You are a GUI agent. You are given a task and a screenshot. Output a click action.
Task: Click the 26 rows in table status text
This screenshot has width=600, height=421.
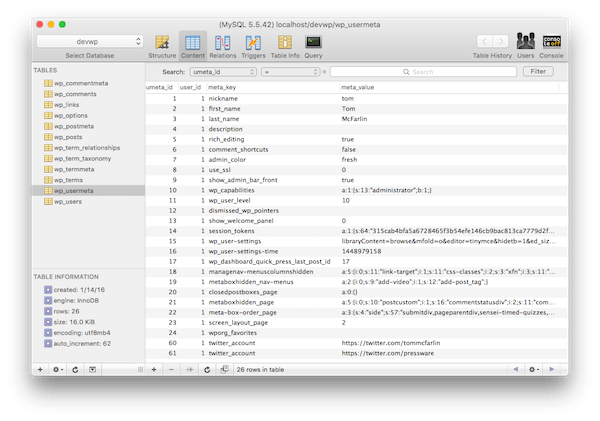click(x=260, y=369)
